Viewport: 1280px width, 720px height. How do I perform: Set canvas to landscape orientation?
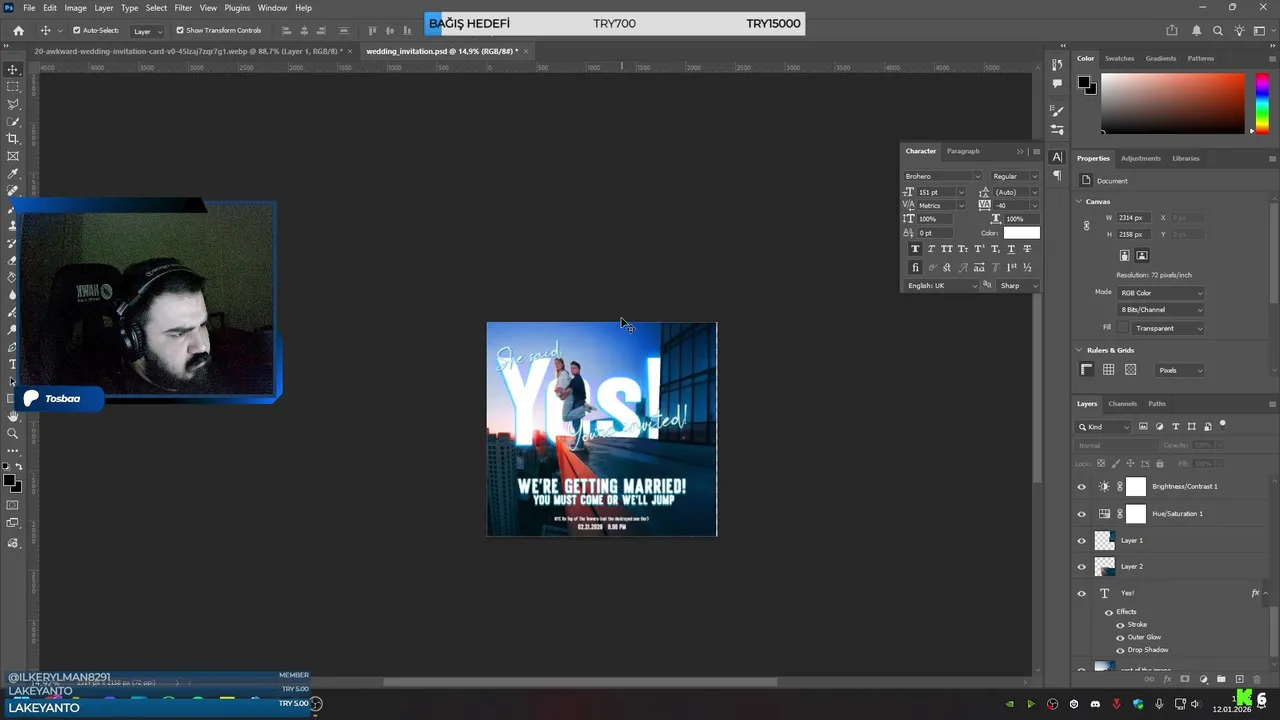coord(1142,256)
